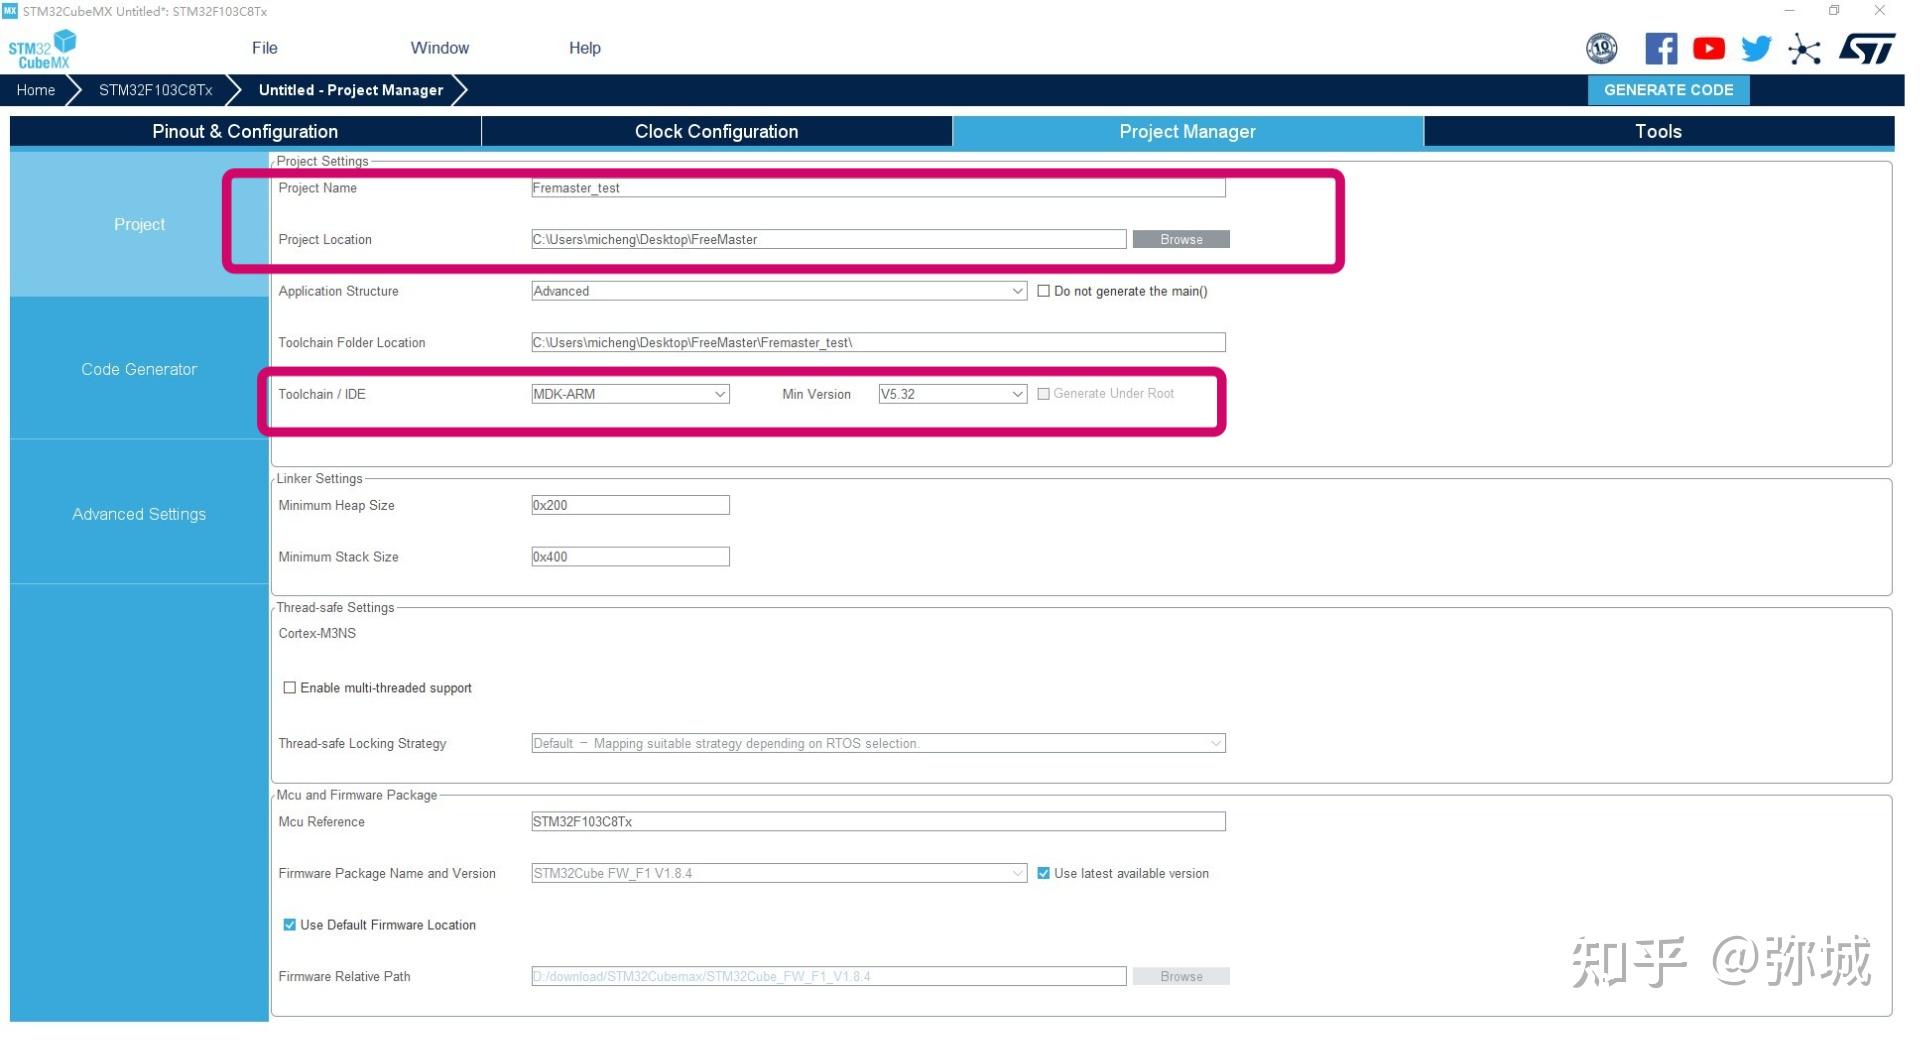Open the Twitter bird icon link
The height and width of the screenshot is (1040, 1920).
1756,48
